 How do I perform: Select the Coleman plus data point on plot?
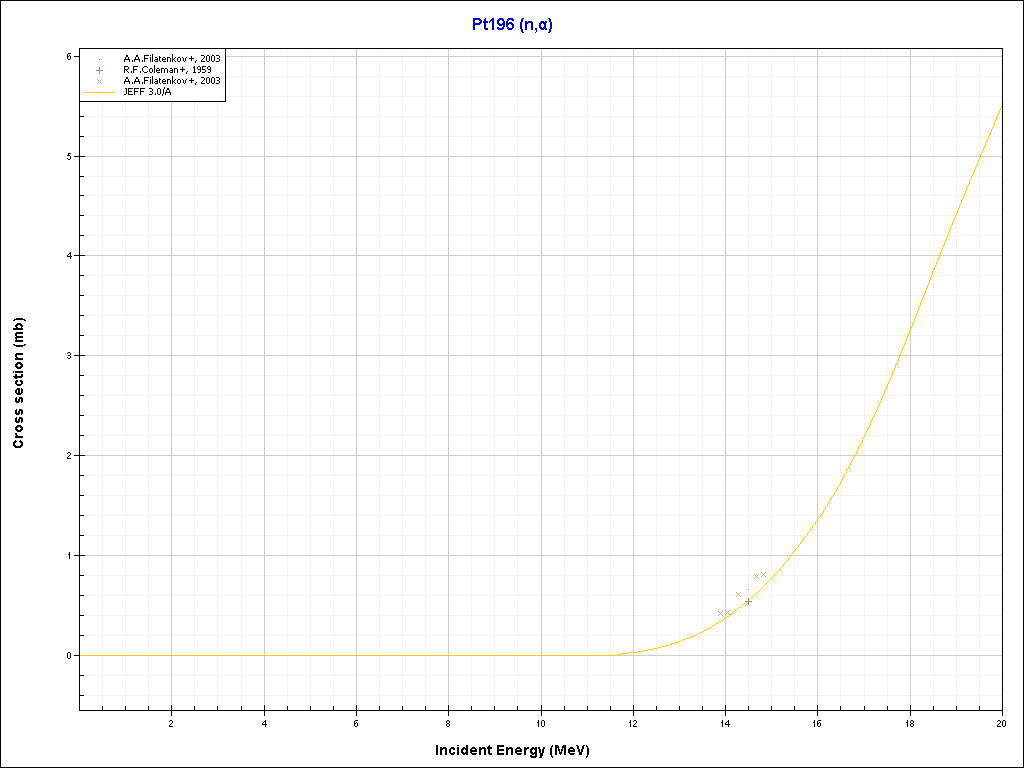(748, 601)
